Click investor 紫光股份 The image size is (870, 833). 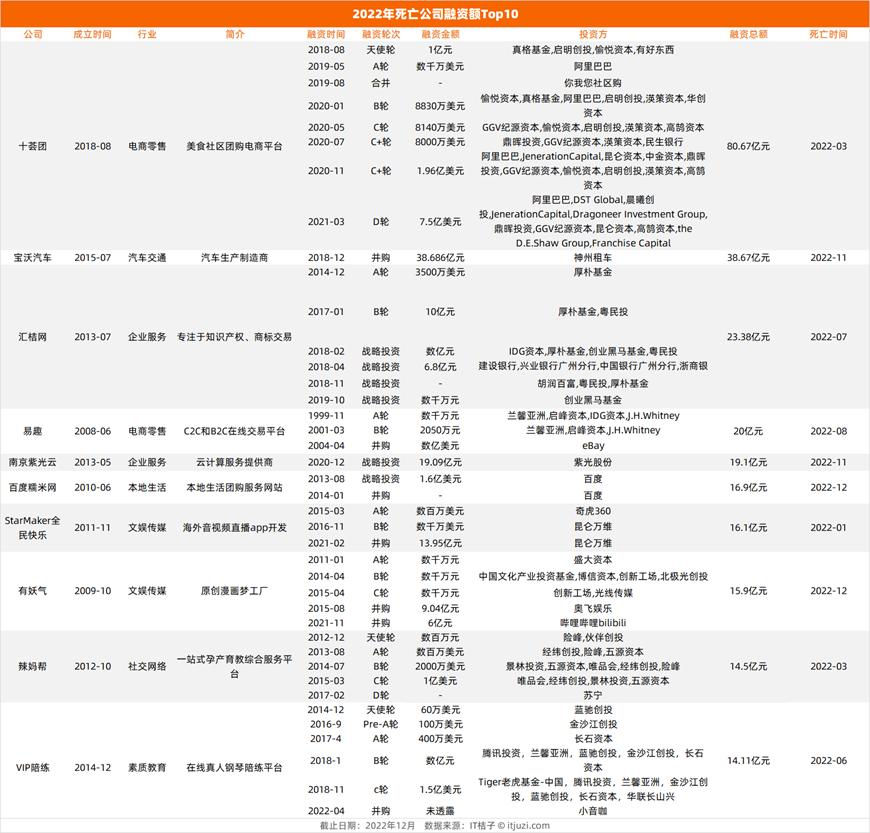click(593, 462)
